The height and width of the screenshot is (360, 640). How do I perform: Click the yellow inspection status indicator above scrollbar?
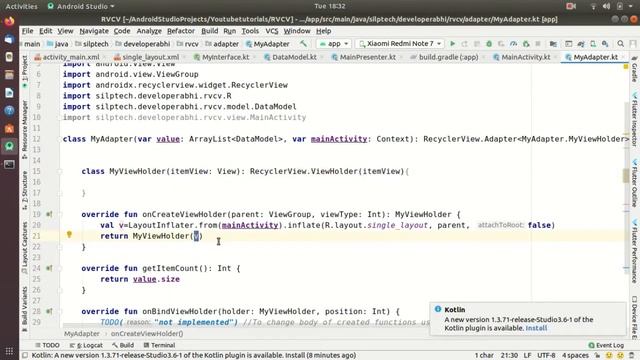click(626, 67)
